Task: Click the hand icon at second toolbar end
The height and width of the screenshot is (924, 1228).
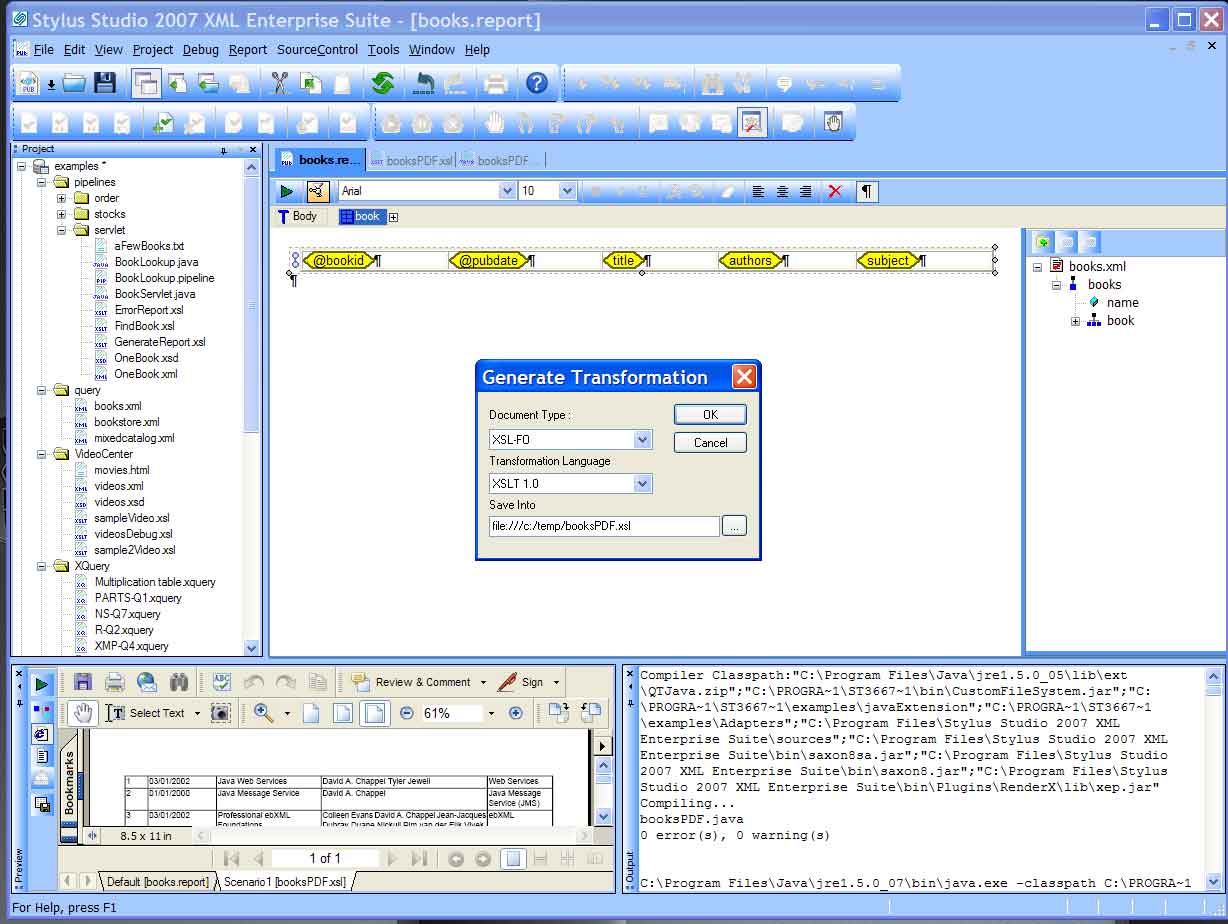Action: (833, 122)
